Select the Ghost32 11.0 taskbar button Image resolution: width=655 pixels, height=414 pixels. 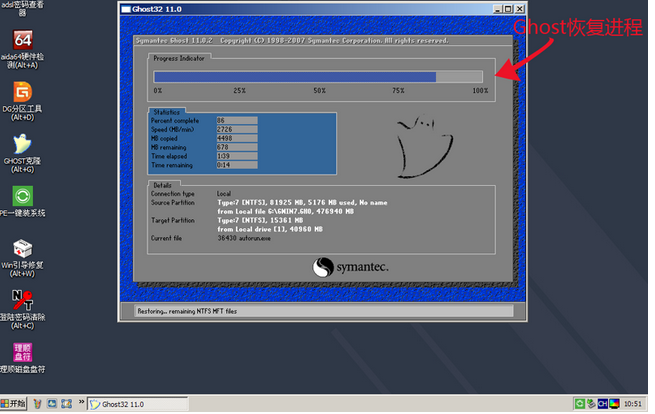coord(138,404)
